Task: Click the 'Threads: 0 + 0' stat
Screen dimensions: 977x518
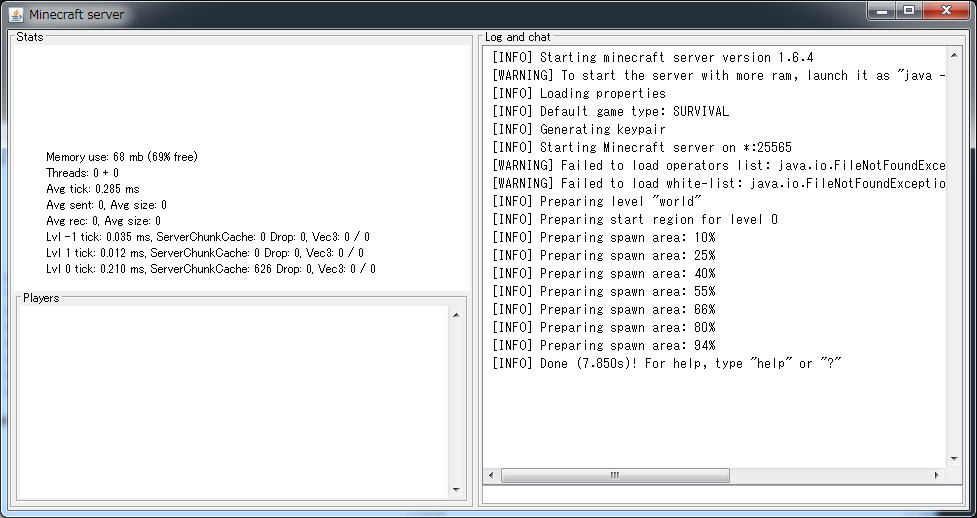Action: tap(82, 173)
